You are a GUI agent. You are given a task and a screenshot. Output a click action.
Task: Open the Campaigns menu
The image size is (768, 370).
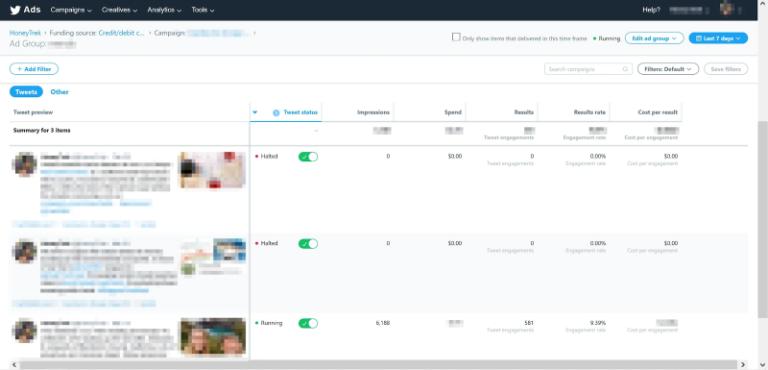[x=71, y=10]
